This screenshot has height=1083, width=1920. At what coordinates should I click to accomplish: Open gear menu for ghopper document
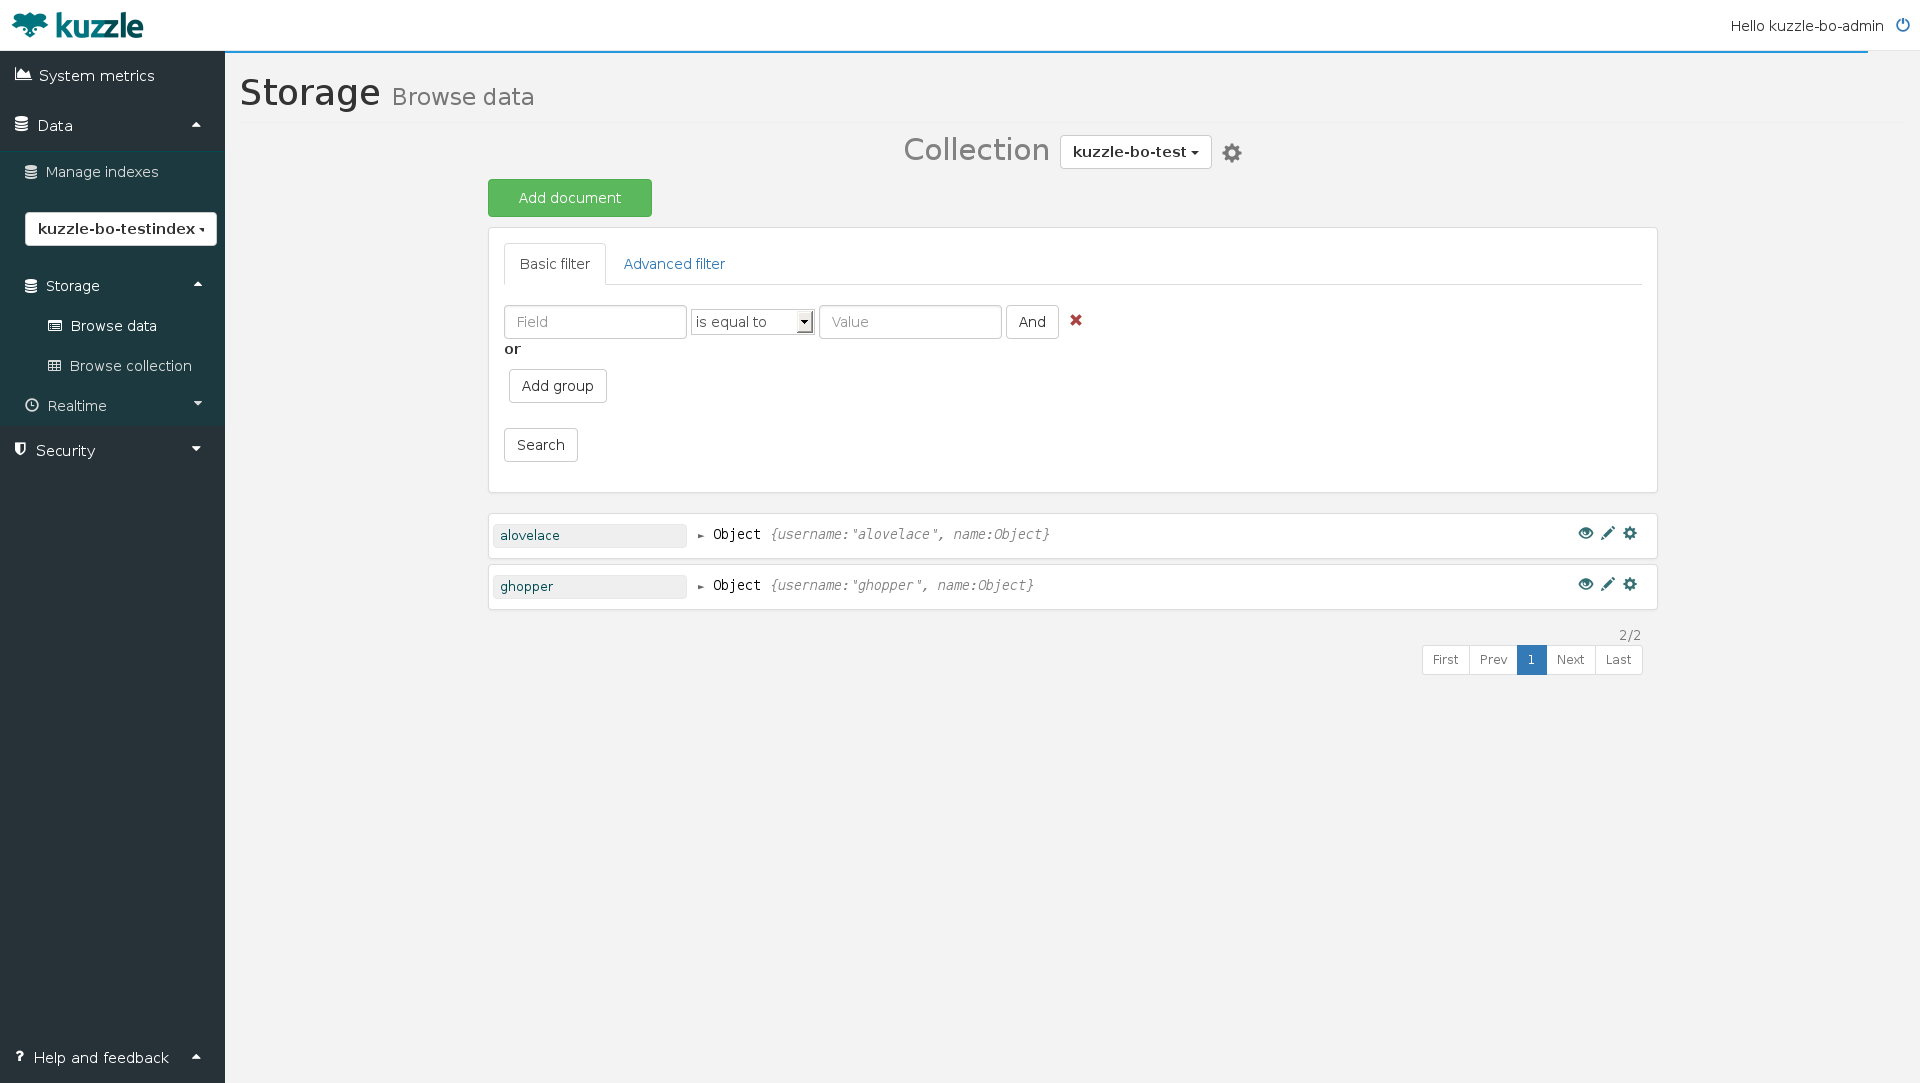tap(1630, 584)
